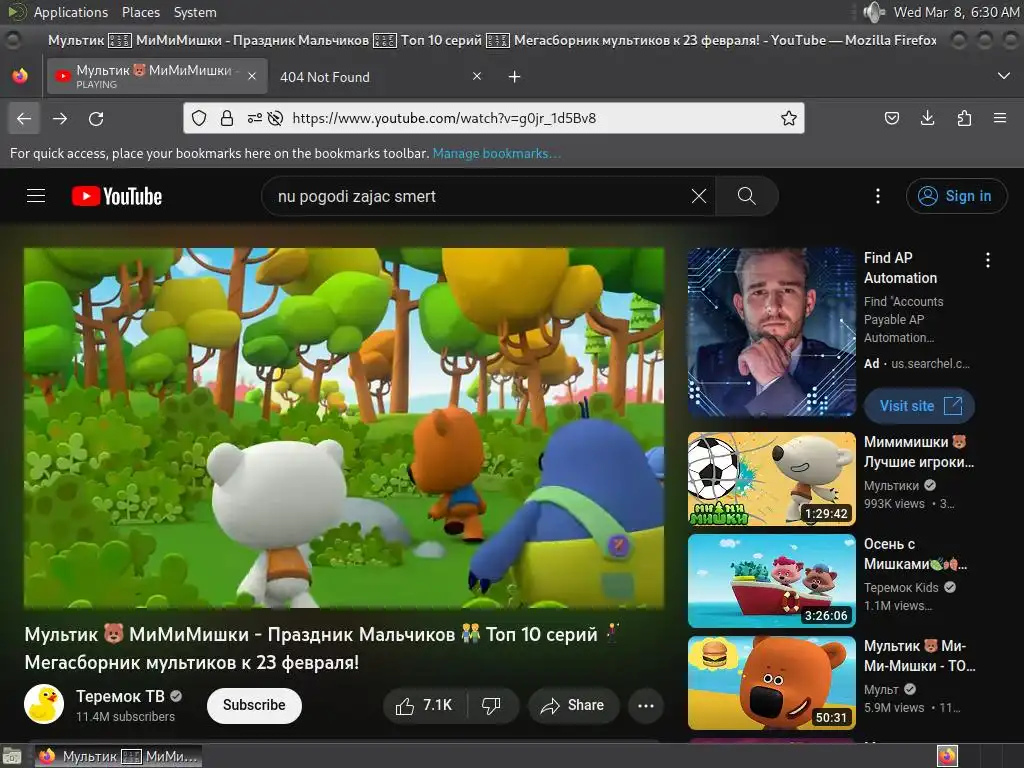Click the autoplay blocked icon in address bar
1024x768 pixels.
[x=276, y=118]
